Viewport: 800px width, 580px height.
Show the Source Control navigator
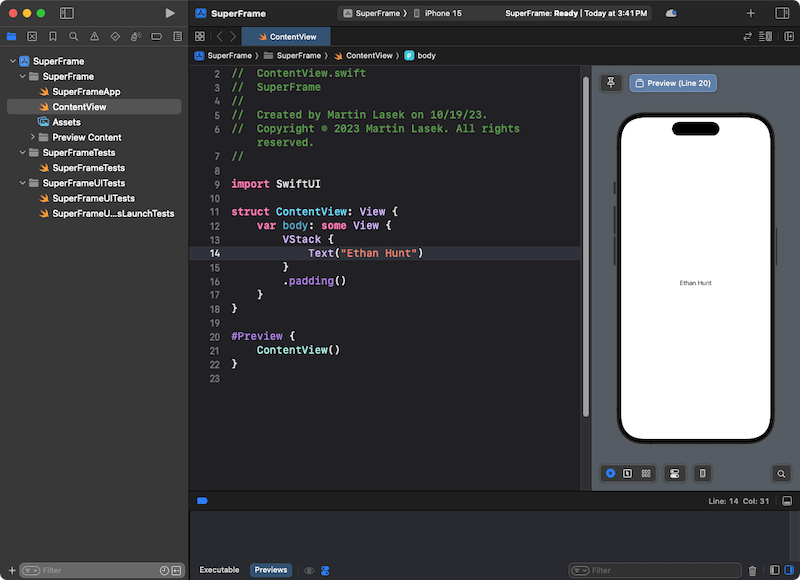[x=32, y=36]
